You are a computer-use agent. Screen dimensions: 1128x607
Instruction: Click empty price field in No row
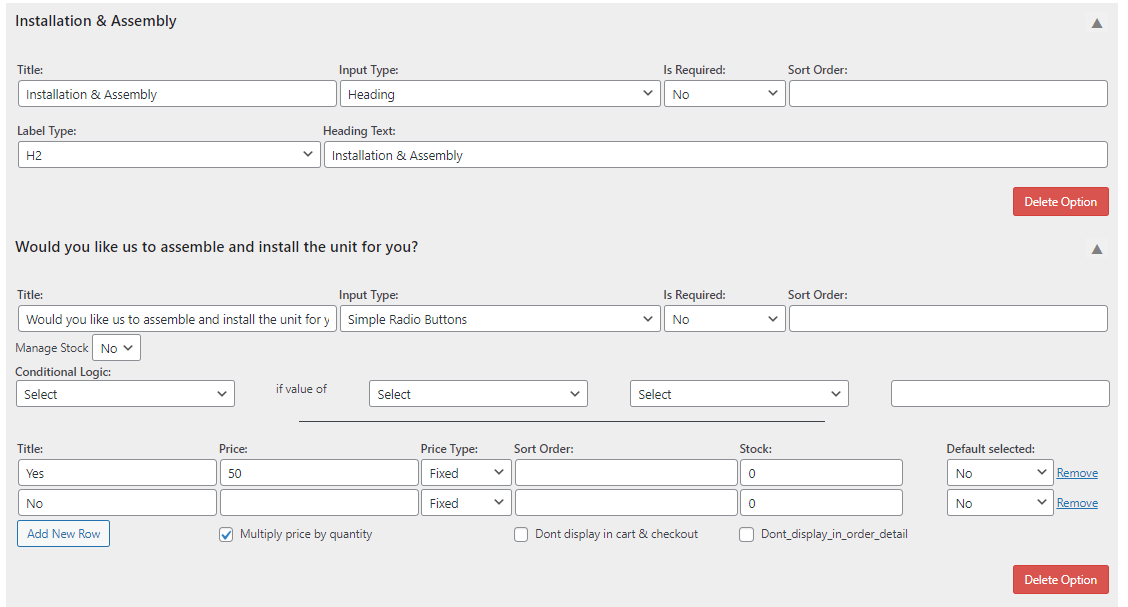click(x=319, y=503)
